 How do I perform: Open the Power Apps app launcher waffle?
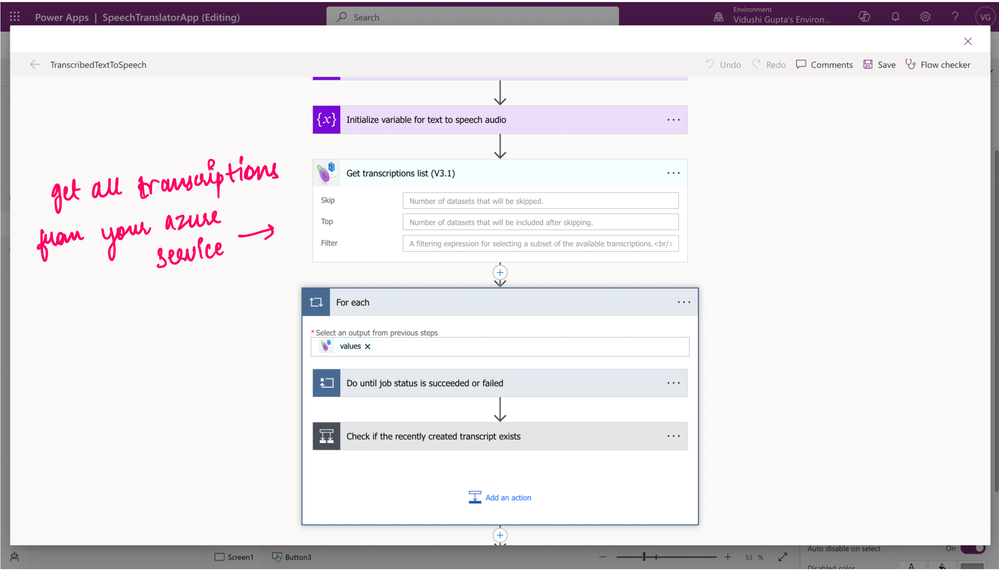[15, 17]
